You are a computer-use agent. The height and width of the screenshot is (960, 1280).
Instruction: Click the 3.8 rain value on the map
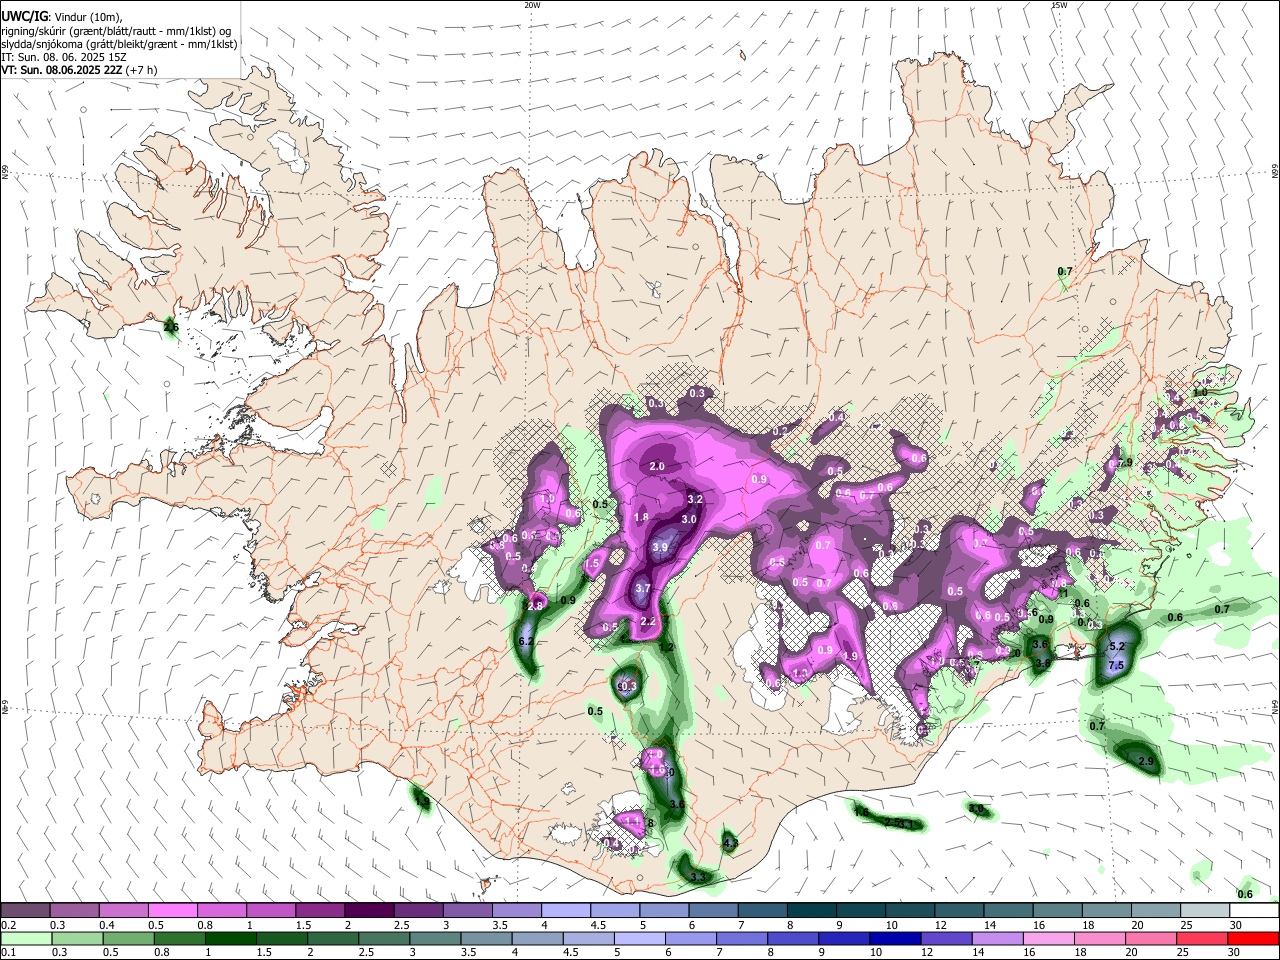coord(1042,663)
